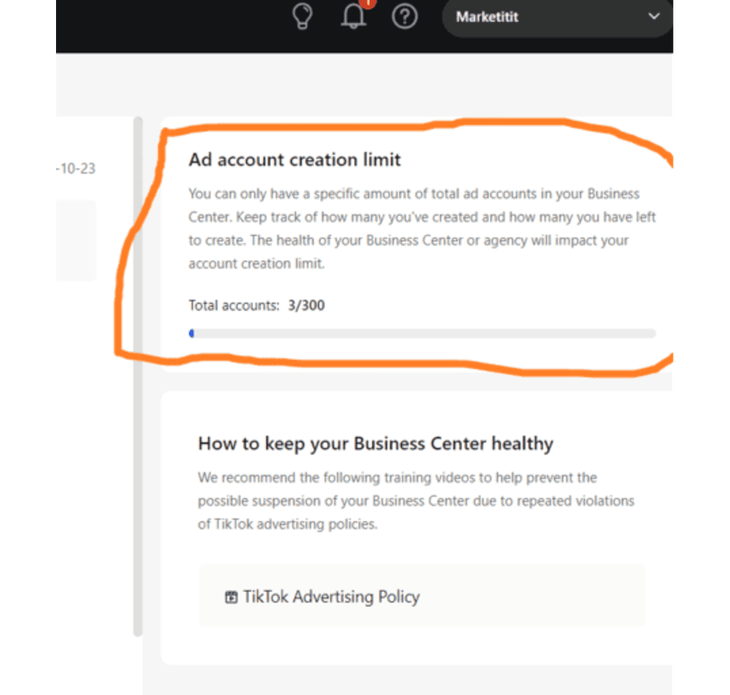Open the TikTok Advertising Policy training link
730x695 pixels.
[x=331, y=597]
